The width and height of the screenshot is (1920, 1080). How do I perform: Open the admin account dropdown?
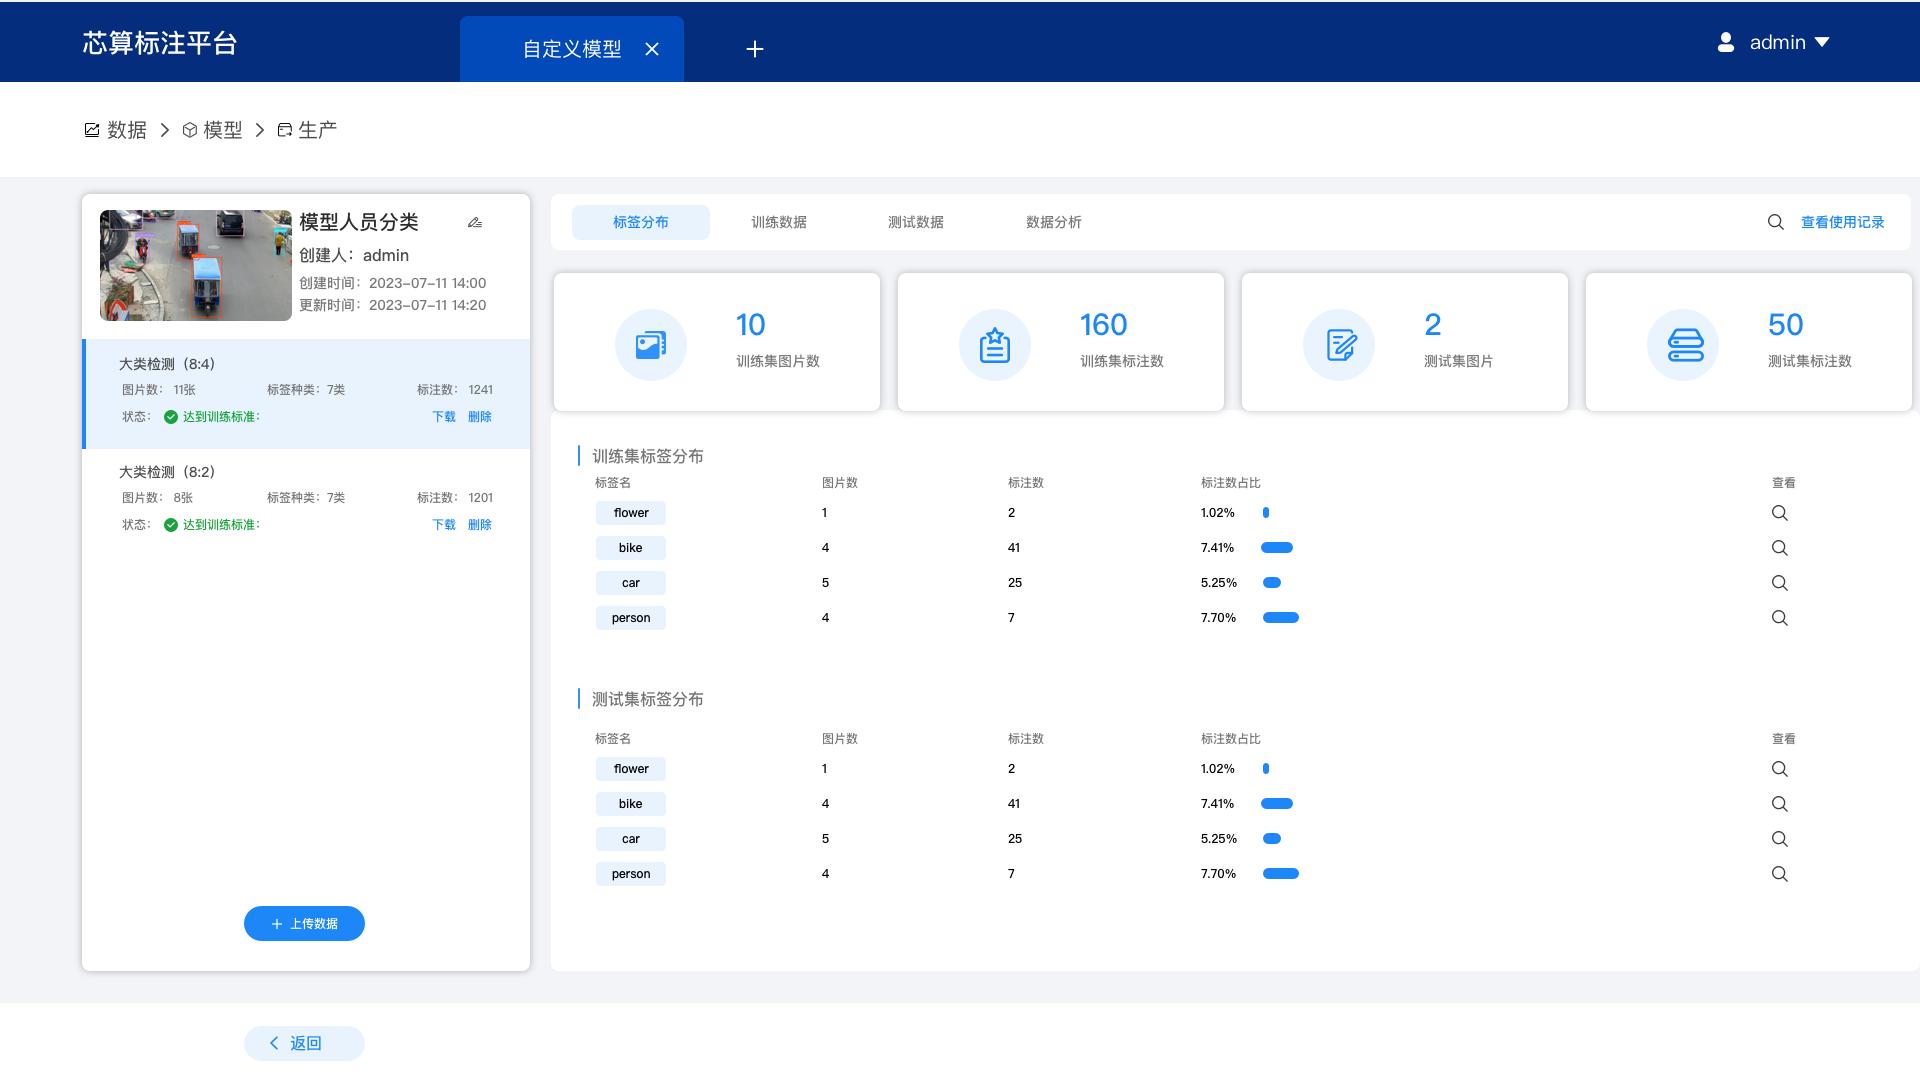[x=1822, y=42]
